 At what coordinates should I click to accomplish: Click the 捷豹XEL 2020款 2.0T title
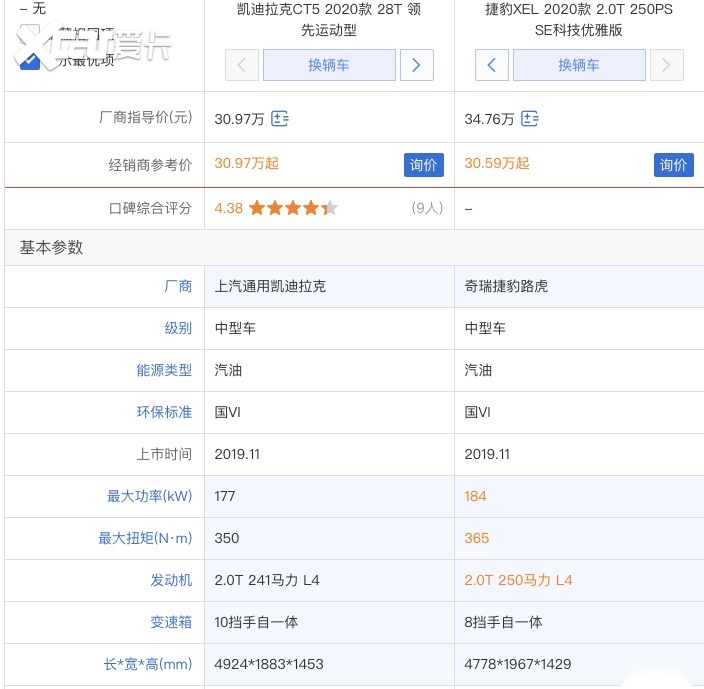click(579, 19)
